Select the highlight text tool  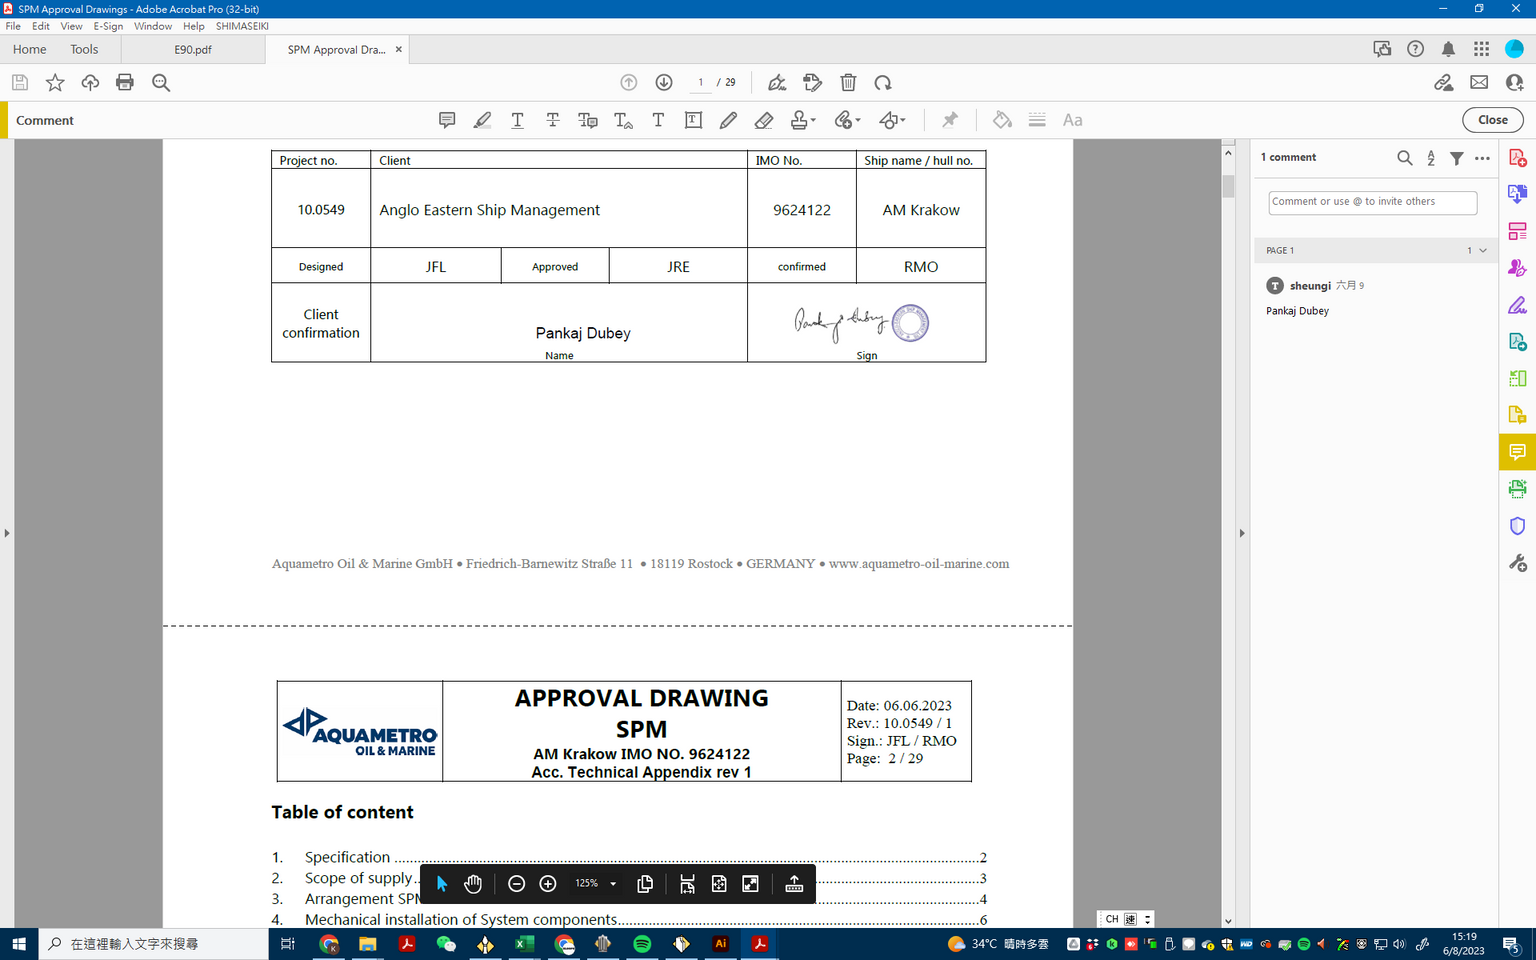482,120
